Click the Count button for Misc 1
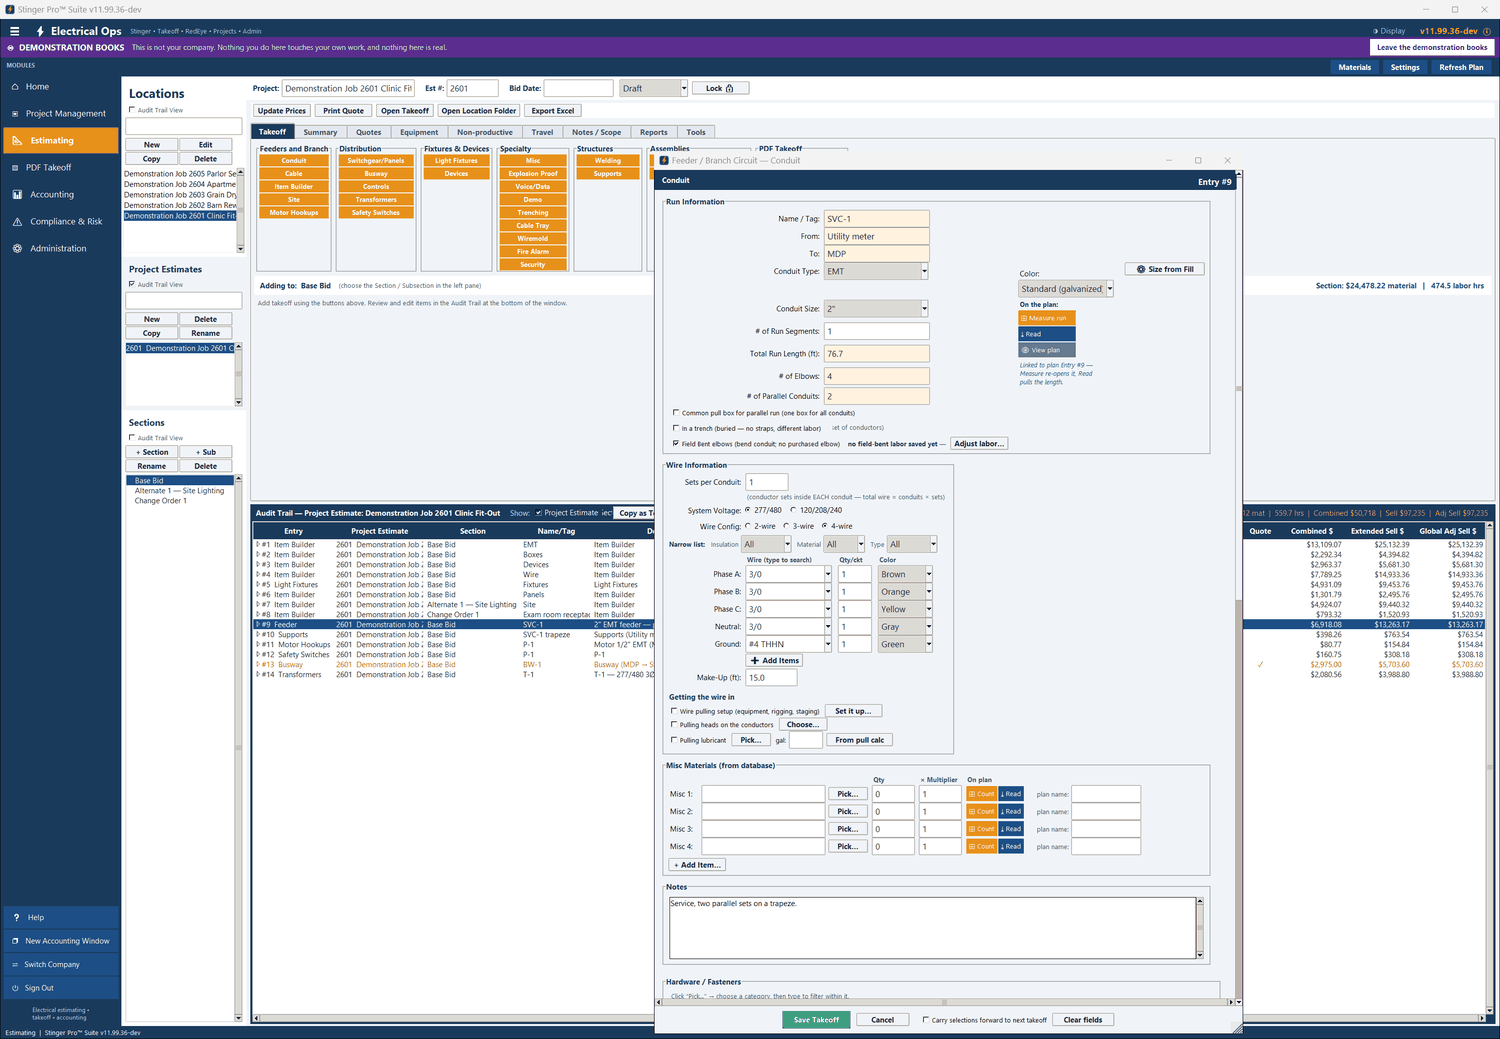 (981, 794)
